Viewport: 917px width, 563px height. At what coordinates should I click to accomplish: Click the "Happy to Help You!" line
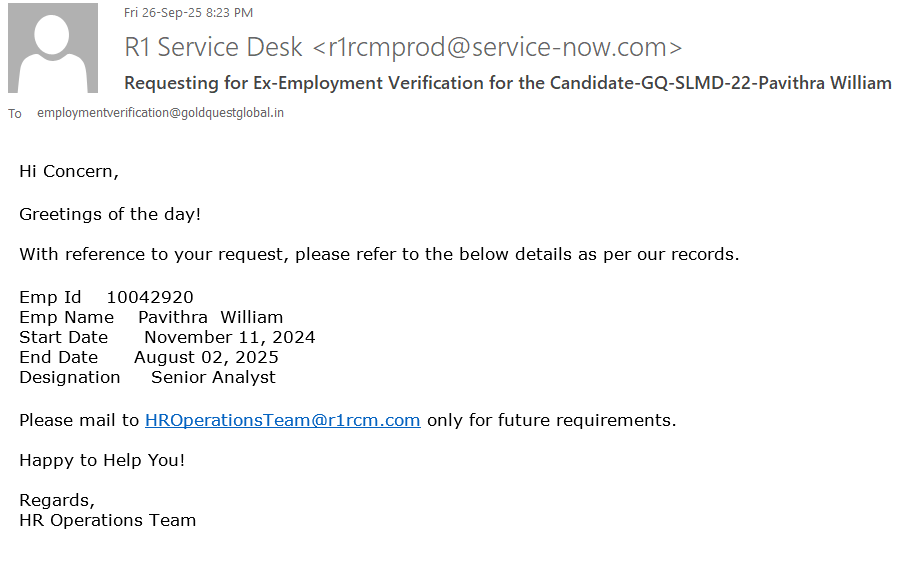(x=102, y=460)
